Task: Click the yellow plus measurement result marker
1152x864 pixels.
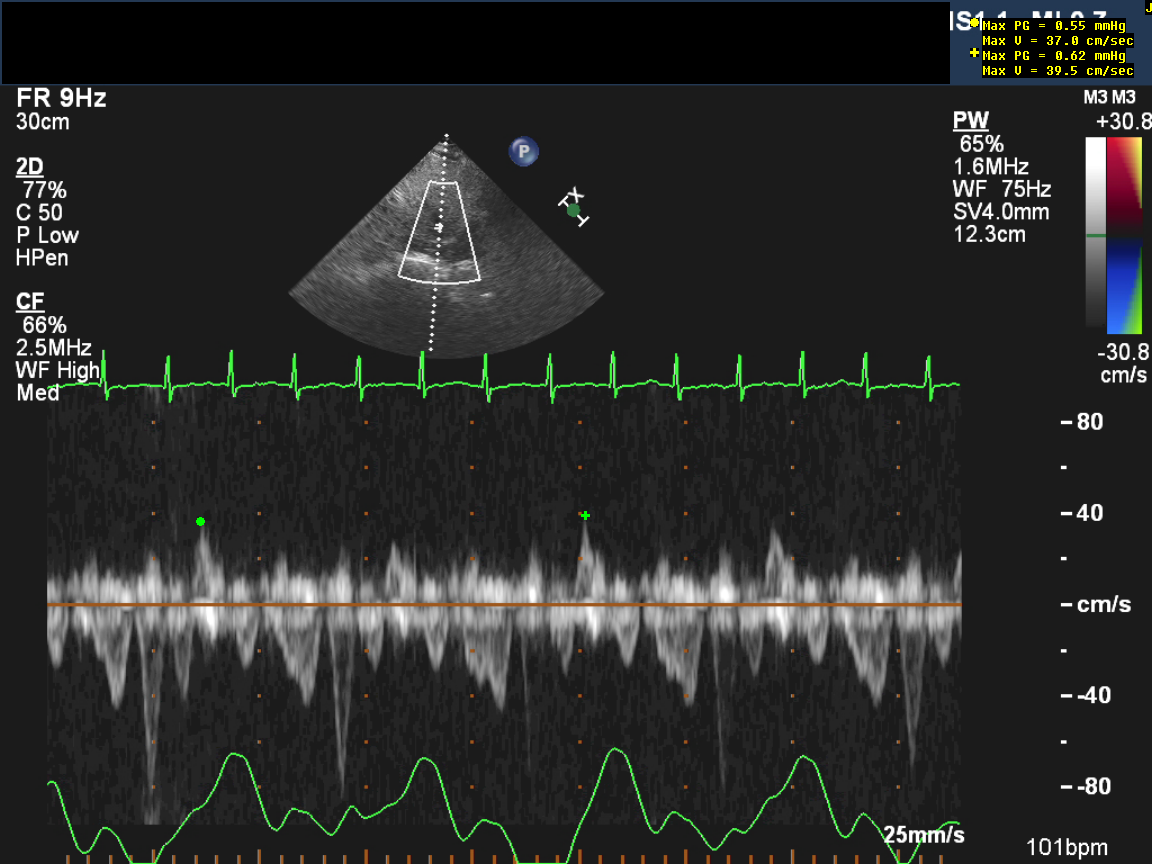Action: [x=975, y=53]
